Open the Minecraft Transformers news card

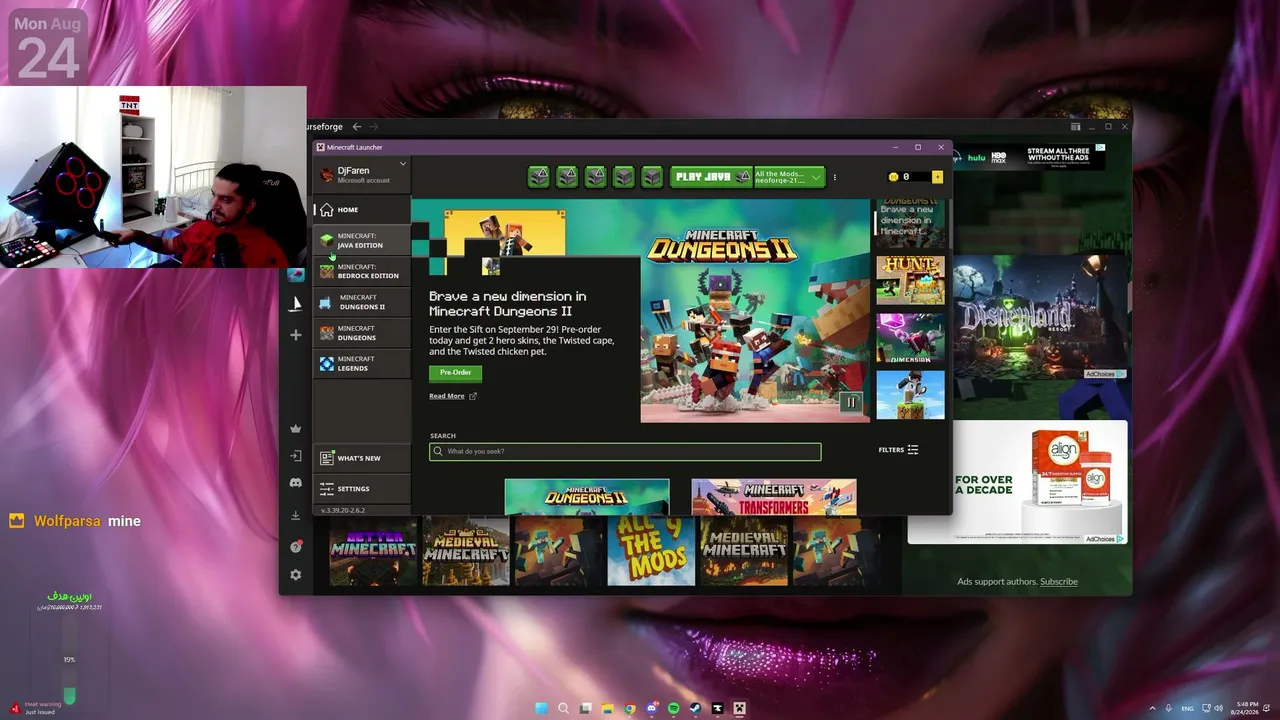[x=774, y=496]
